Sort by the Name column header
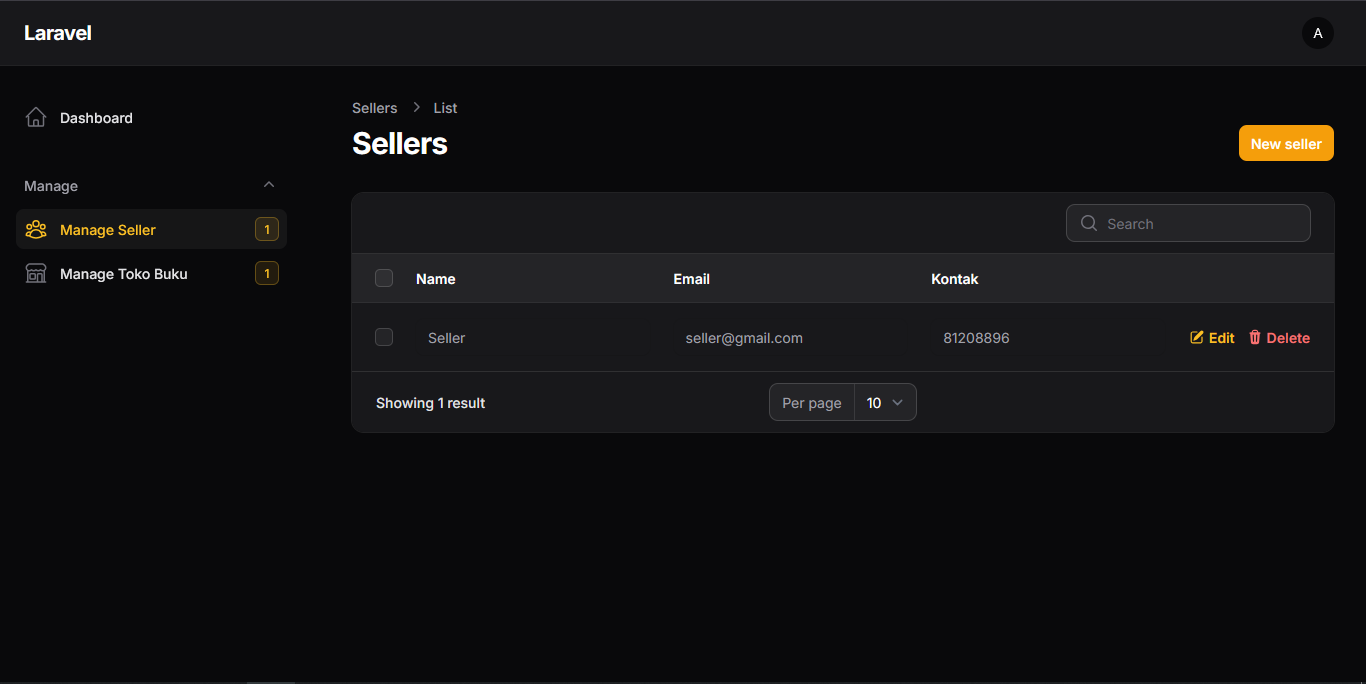This screenshot has width=1366, height=684. (x=436, y=279)
